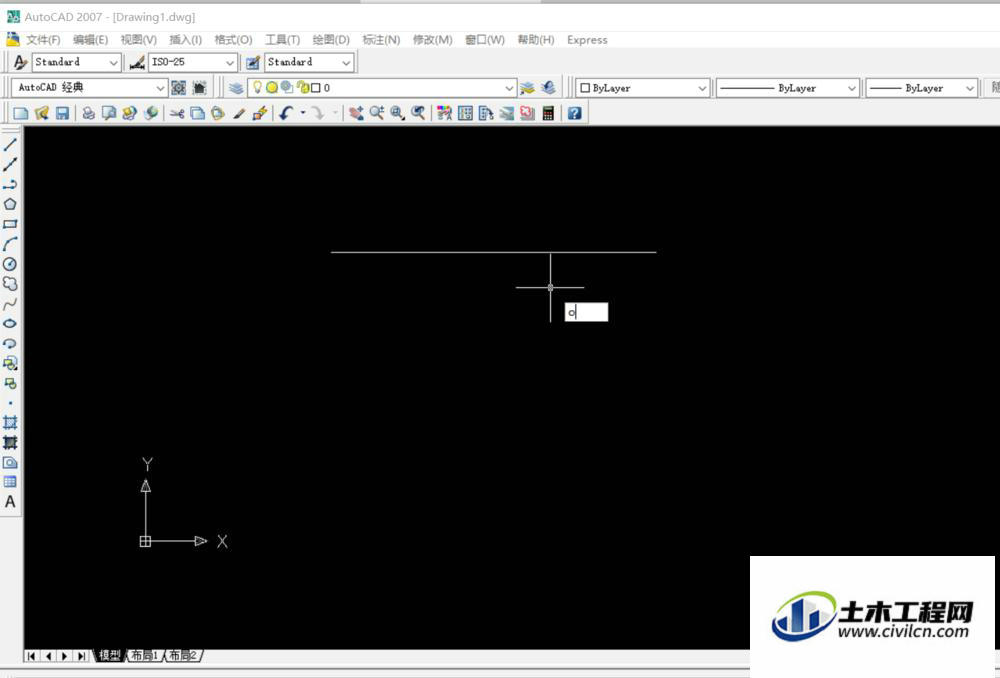Open the 绘图(D) menu
This screenshot has width=1000, height=678.
coord(331,40)
